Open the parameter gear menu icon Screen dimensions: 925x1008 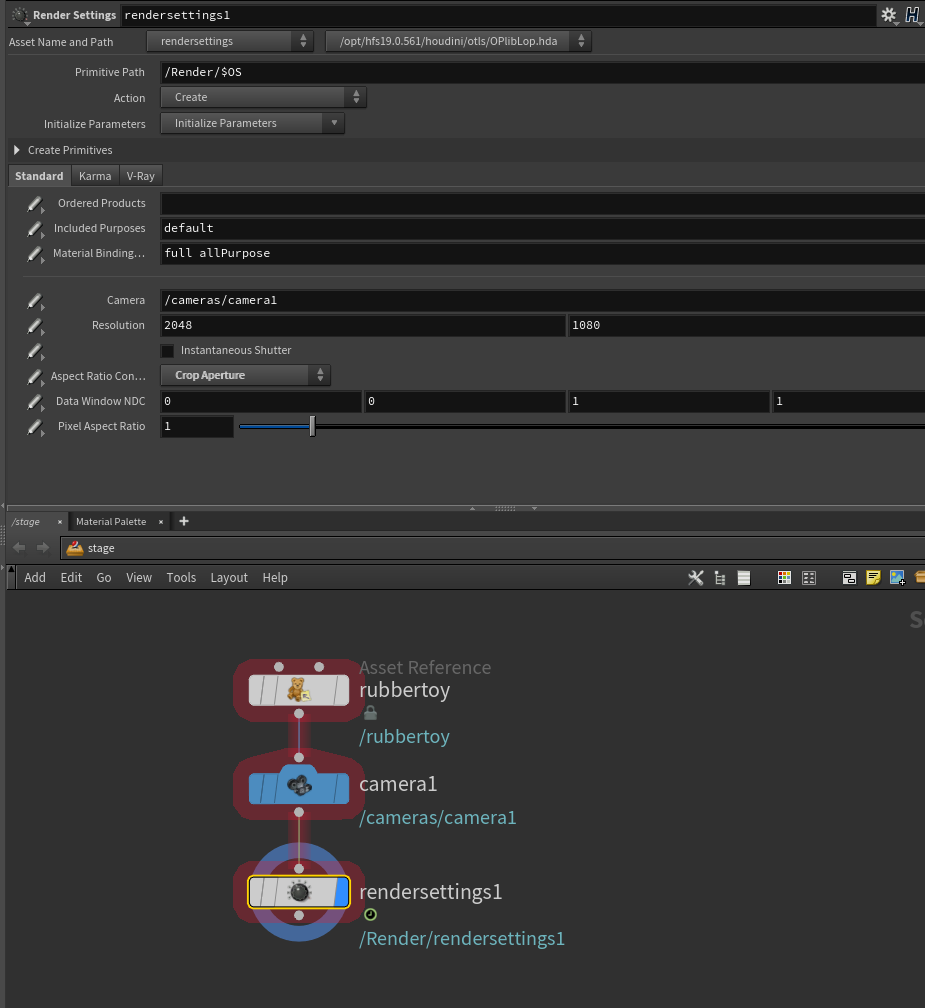889,15
